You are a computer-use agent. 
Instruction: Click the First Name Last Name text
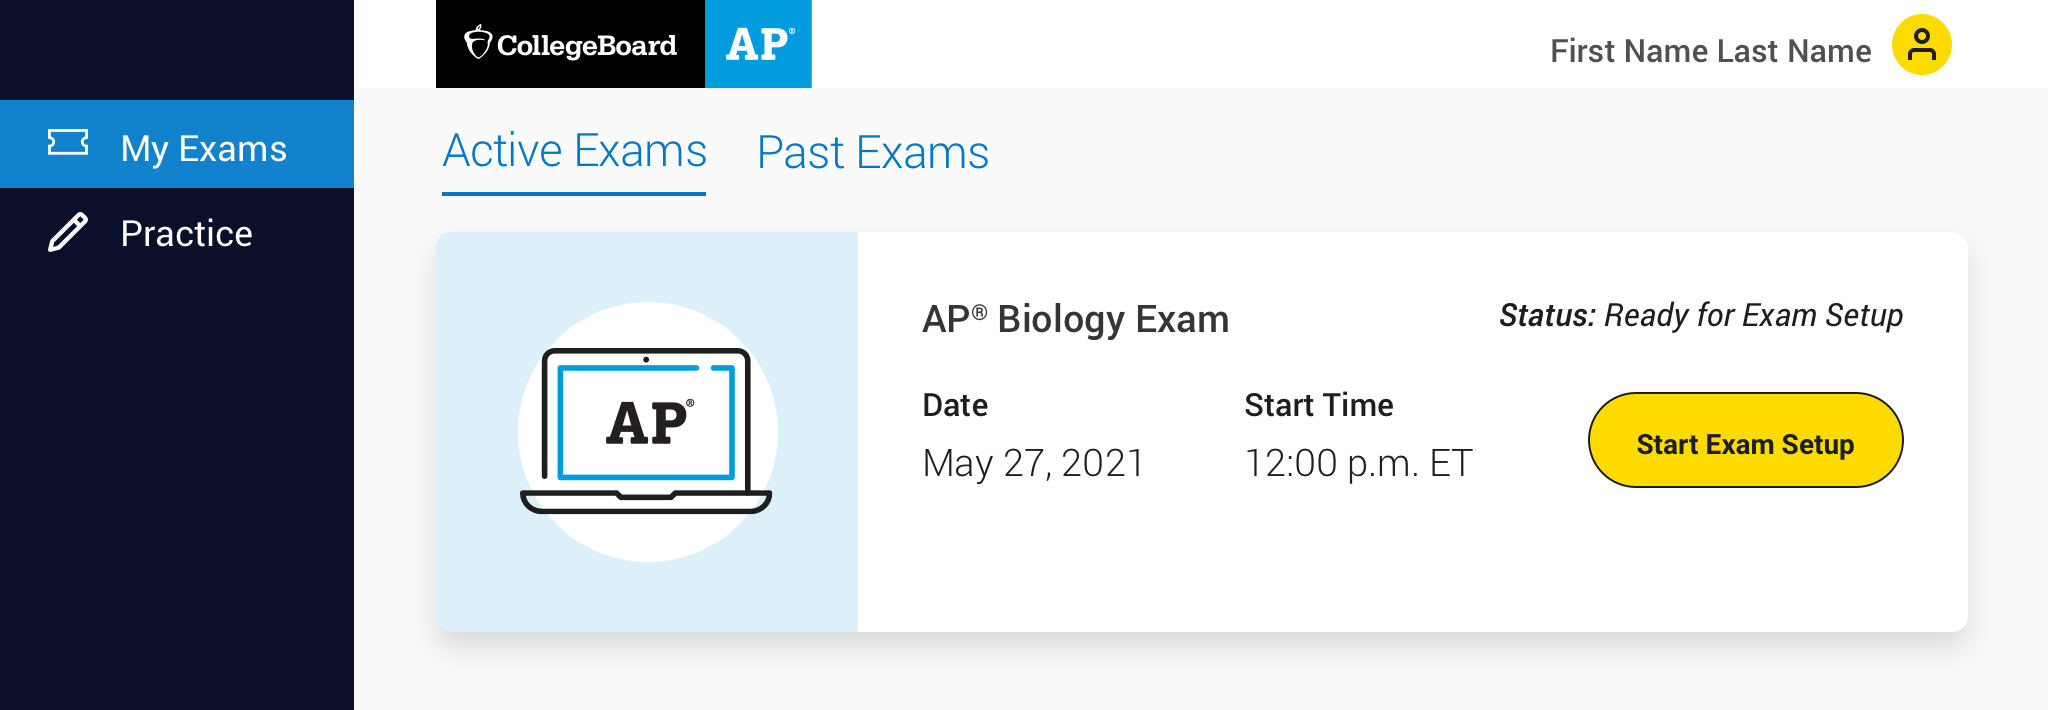pos(1710,51)
